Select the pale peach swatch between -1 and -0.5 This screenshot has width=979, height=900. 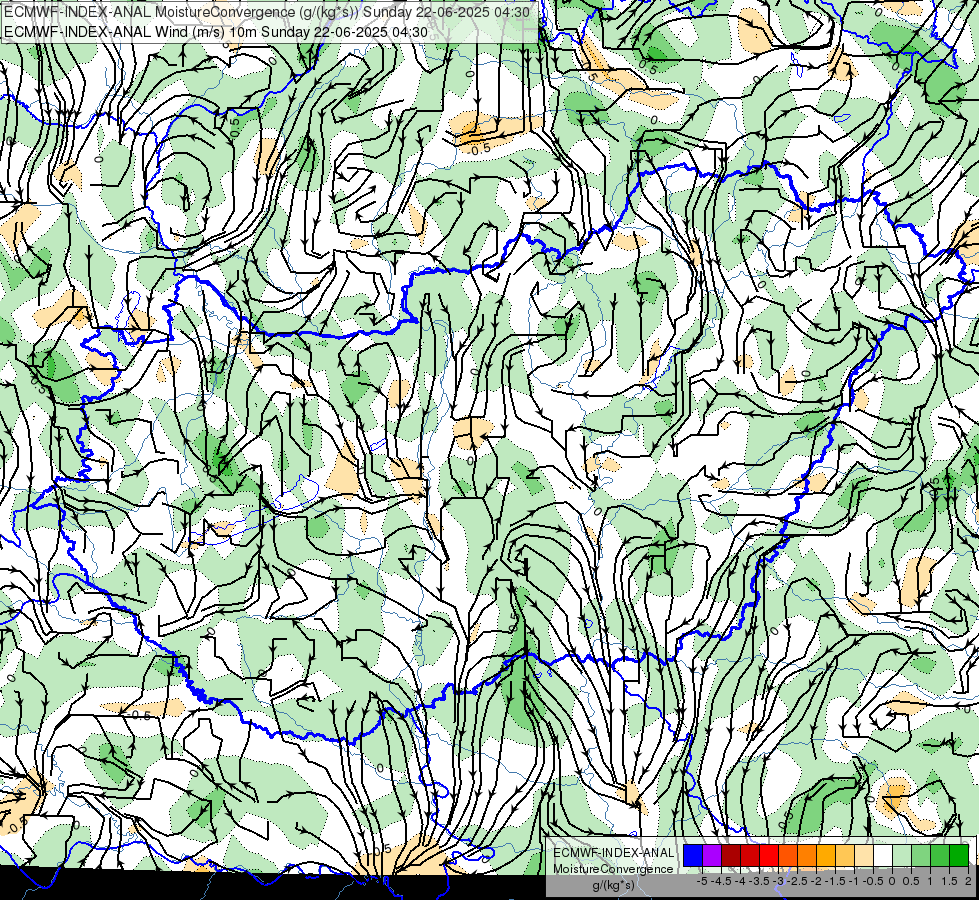pyautogui.click(x=864, y=856)
